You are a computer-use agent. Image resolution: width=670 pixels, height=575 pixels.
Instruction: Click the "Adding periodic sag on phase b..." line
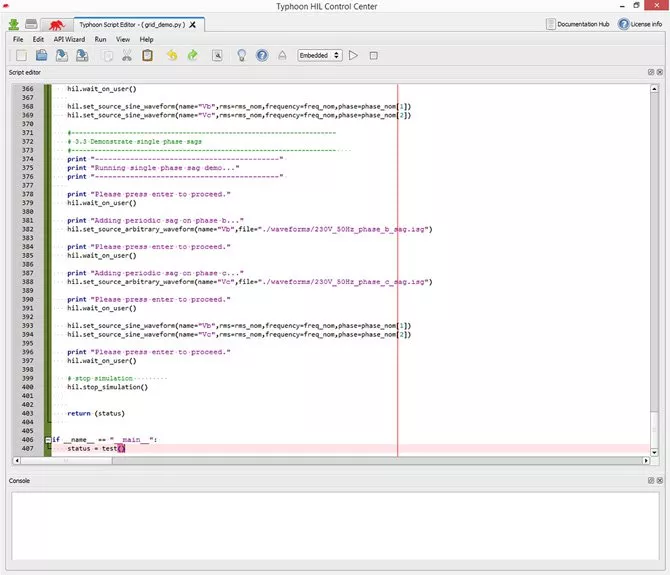(x=155, y=220)
